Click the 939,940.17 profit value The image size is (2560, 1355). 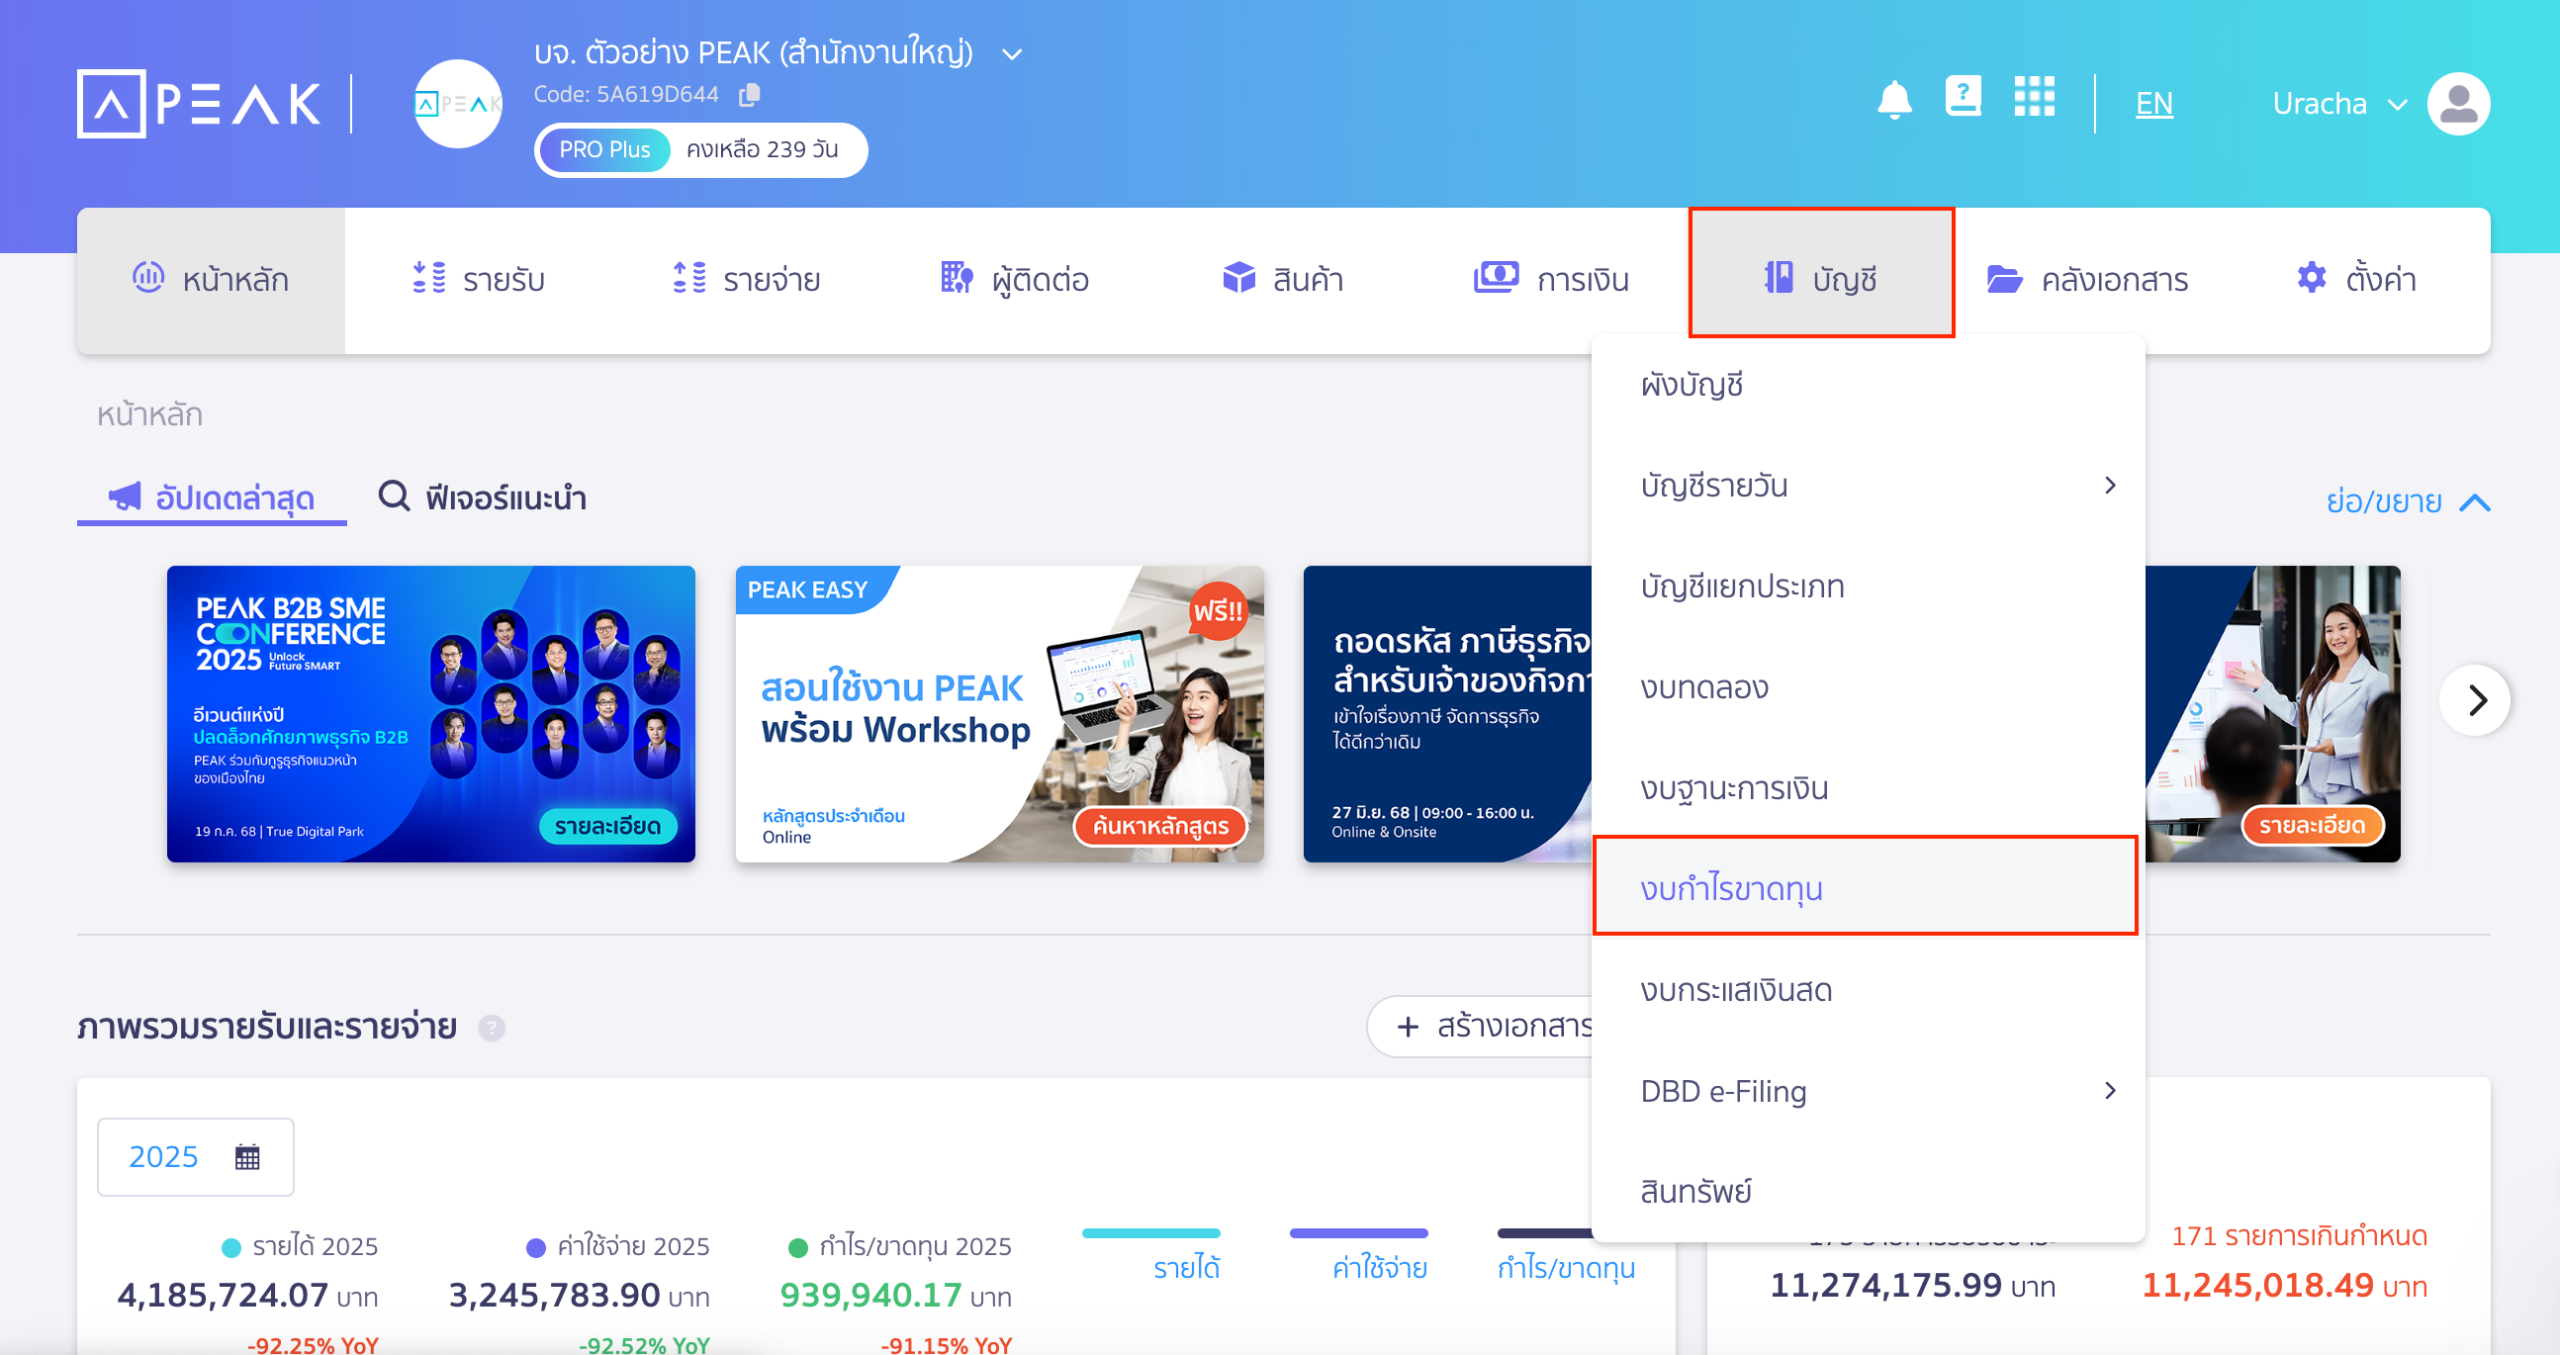tap(871, 1296)
